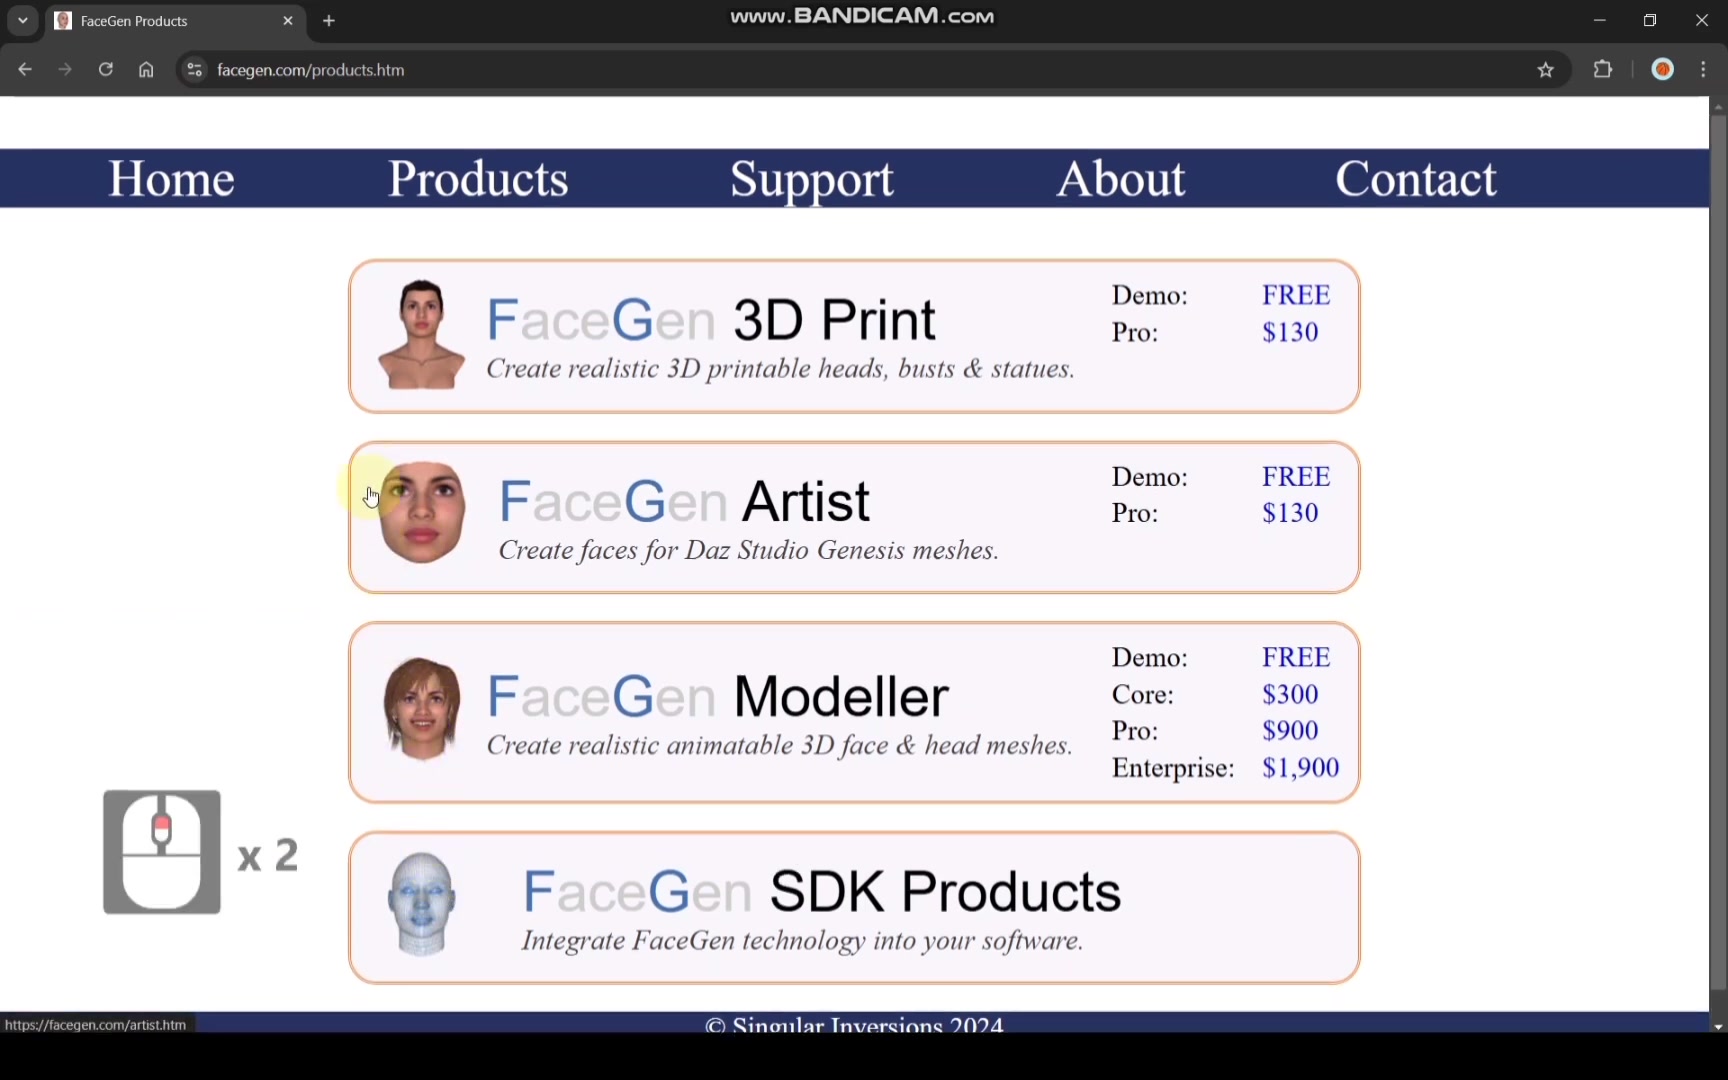Screen dimensions: 1728x1080
Task: Open the Home navigation item
Action: click(x=171, y=180)
